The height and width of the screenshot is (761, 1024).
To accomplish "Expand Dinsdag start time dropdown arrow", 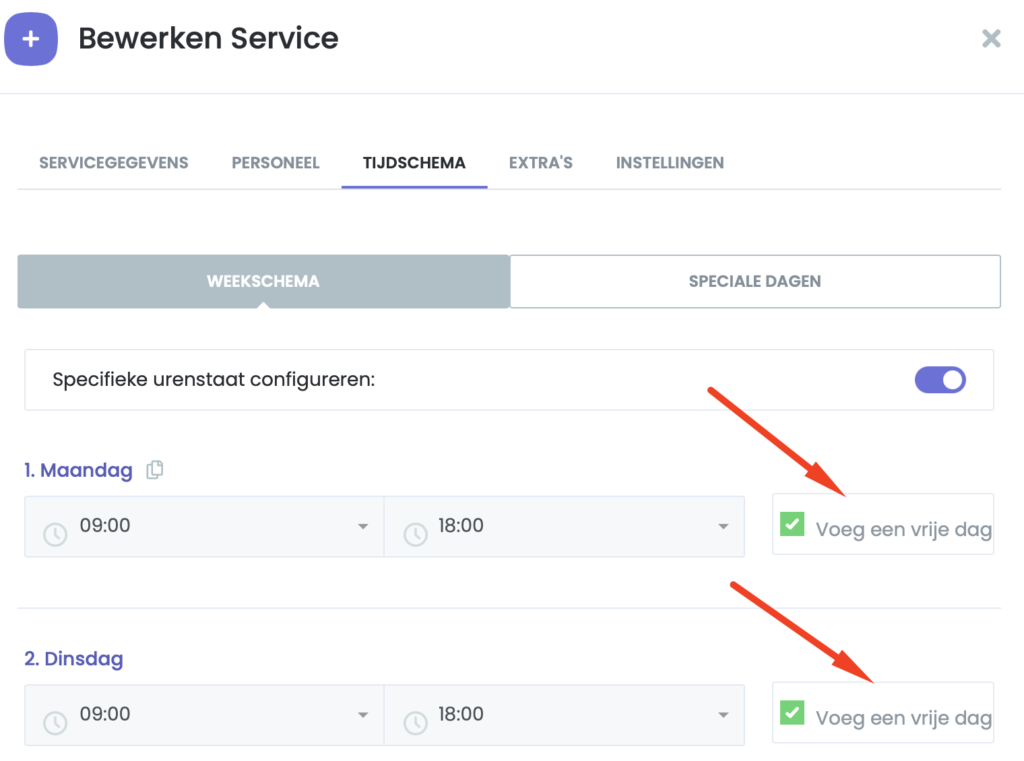I will 363,716.
